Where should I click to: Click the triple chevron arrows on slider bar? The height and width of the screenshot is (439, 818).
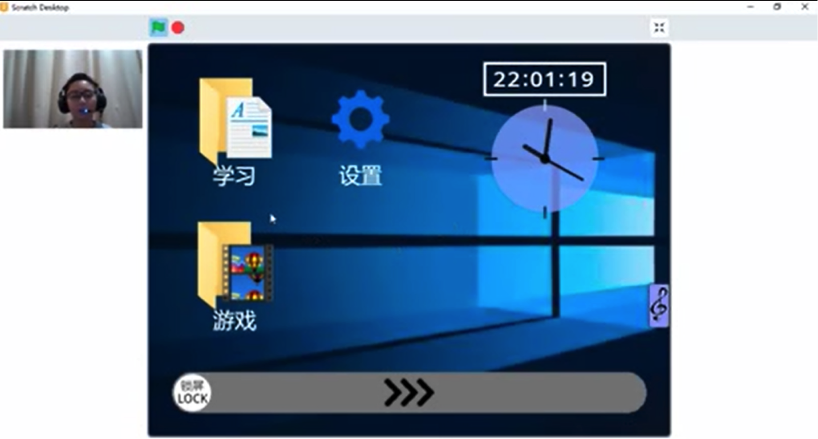409,393
